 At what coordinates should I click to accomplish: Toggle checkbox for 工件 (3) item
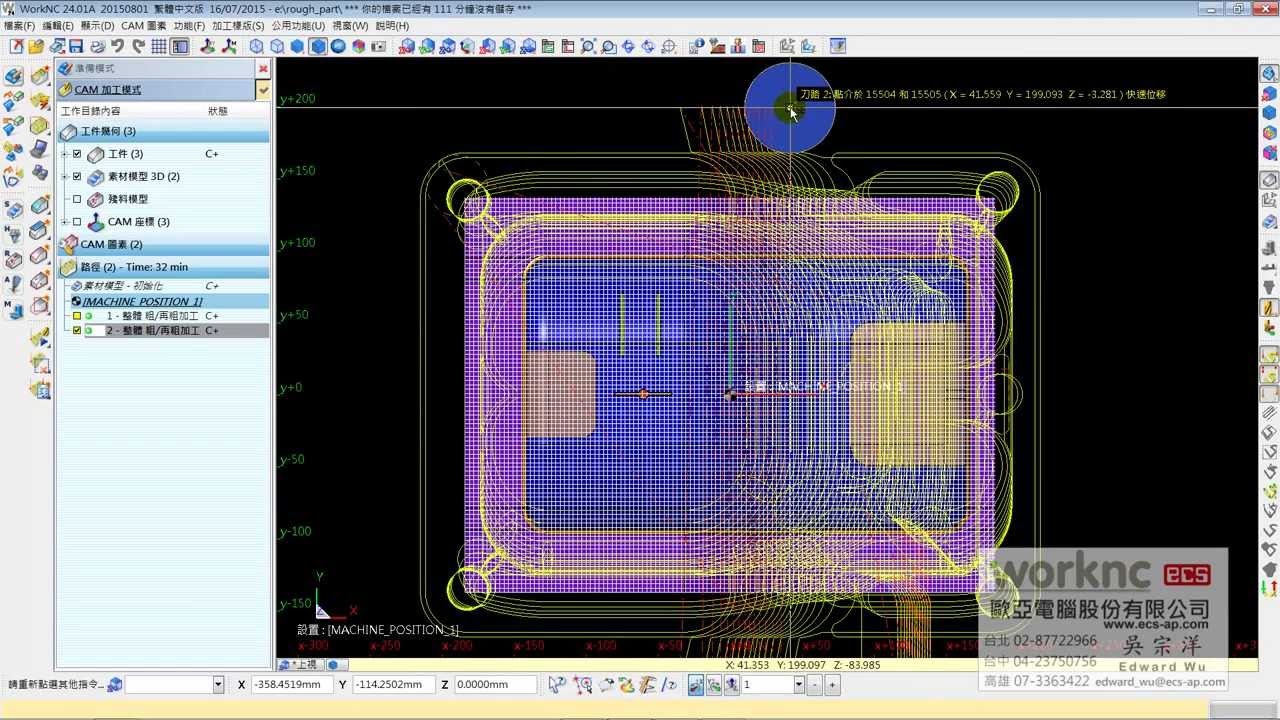pyautogui.click(x=77, y=154)
